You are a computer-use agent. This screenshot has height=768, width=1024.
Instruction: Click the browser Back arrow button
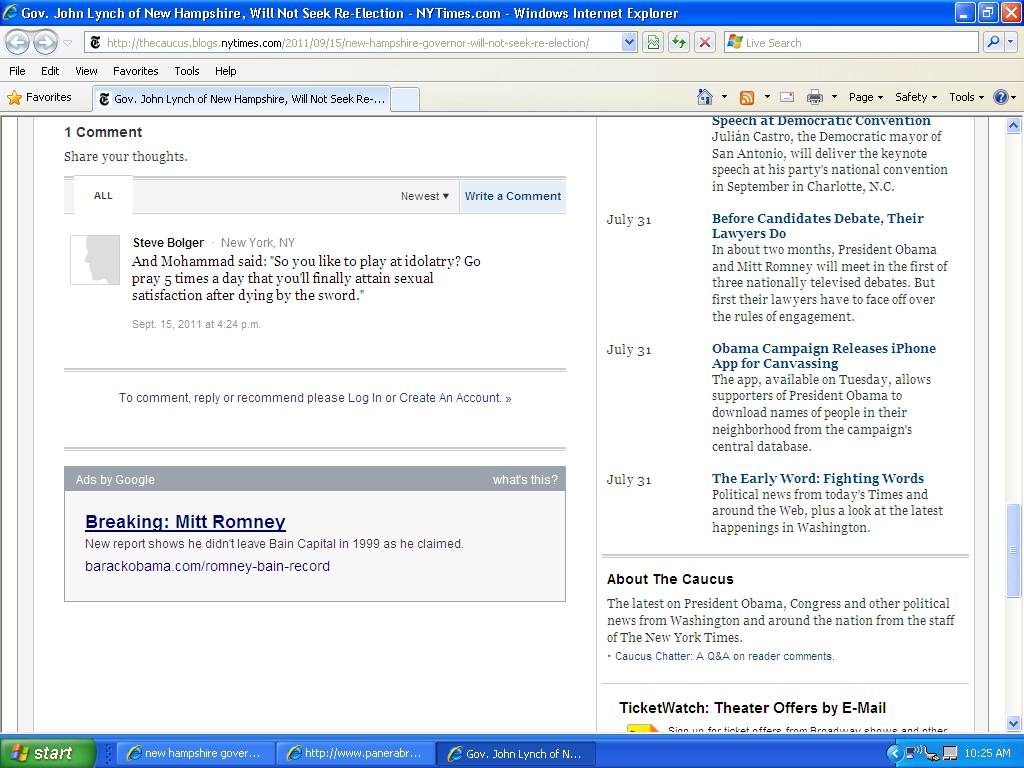click(18, 43)
